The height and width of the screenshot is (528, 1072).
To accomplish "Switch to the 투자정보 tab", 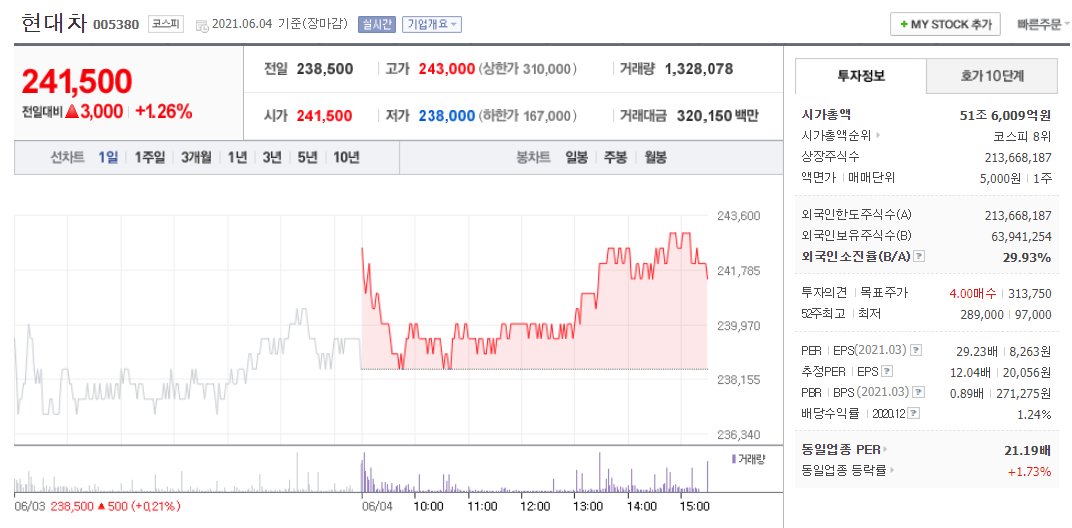I will 861,76.
